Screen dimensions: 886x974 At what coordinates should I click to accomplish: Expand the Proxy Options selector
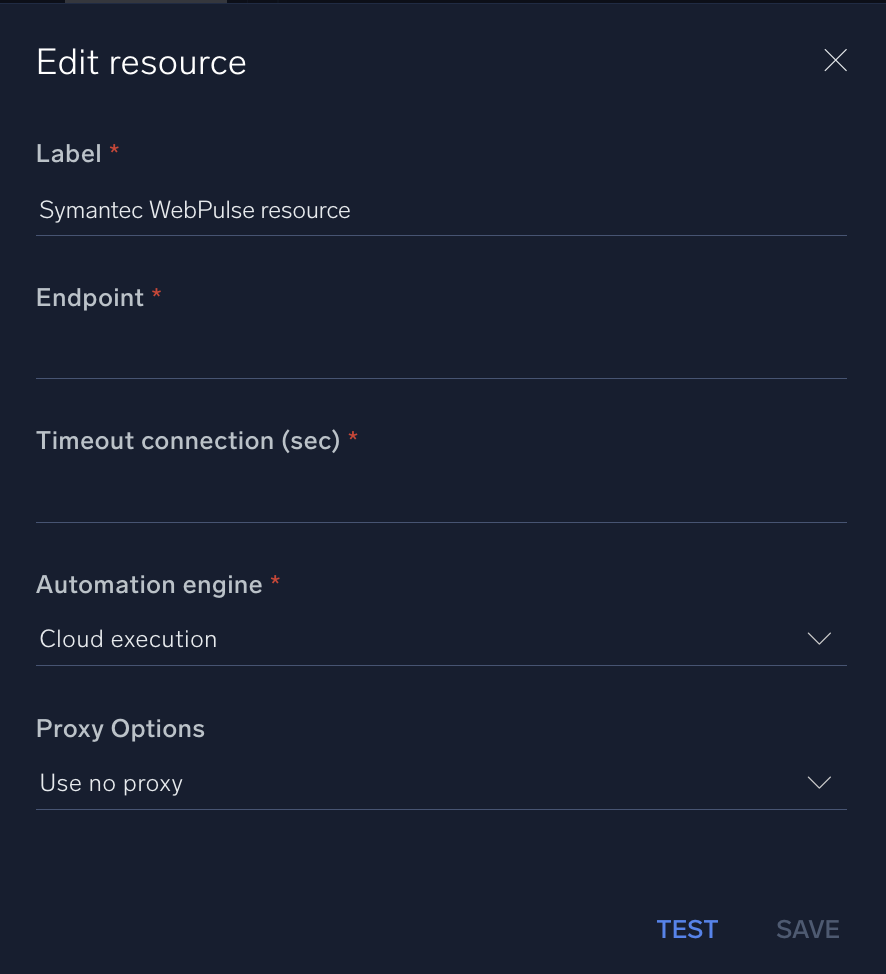[x=442, y=782]
